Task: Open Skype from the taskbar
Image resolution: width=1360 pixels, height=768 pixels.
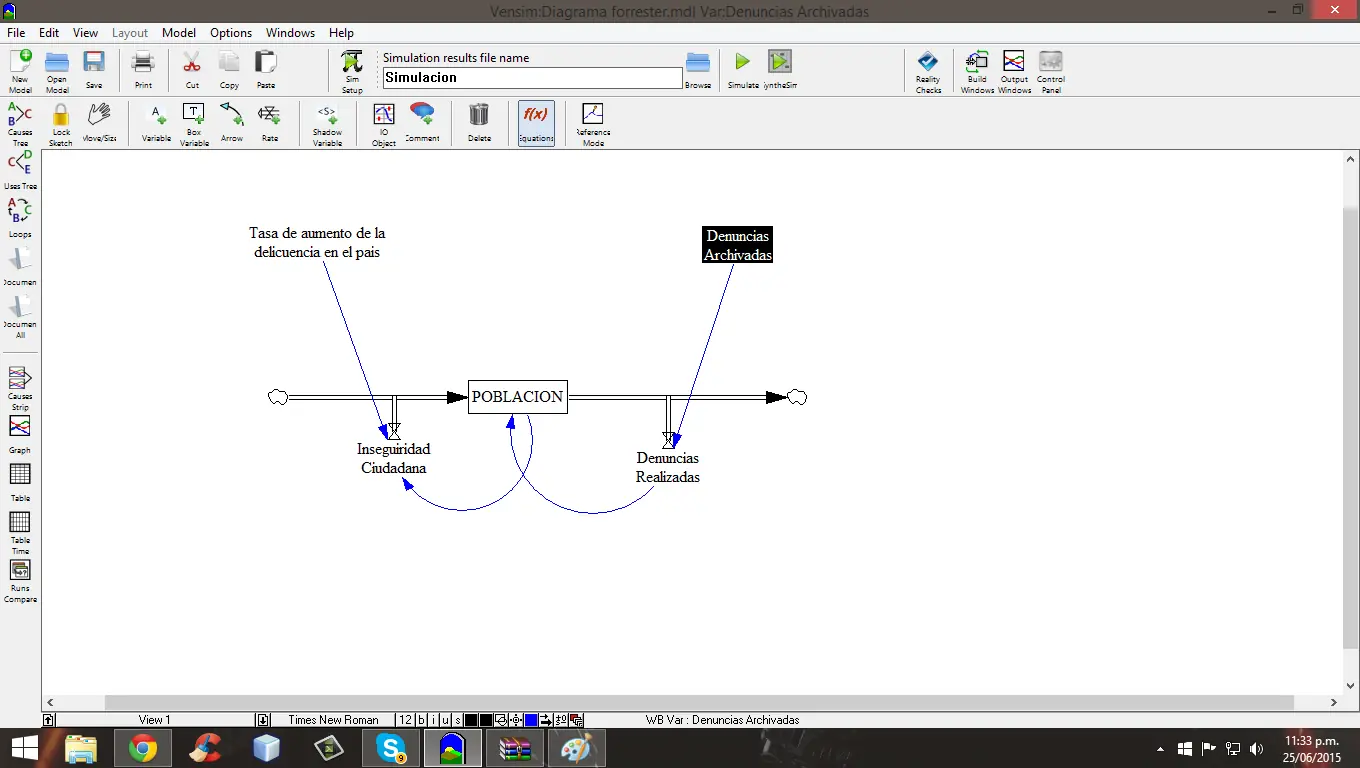Action: coord(391,748)
